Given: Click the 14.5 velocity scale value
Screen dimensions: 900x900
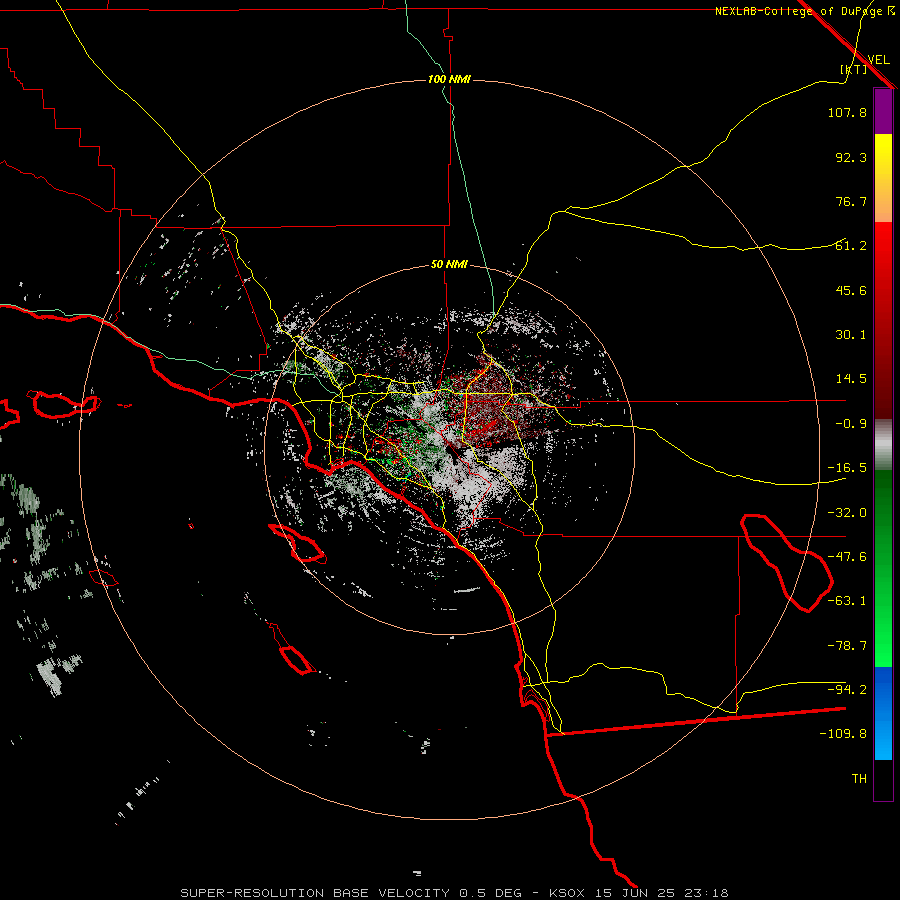Looking at the screenshot, I should (851, 379).
